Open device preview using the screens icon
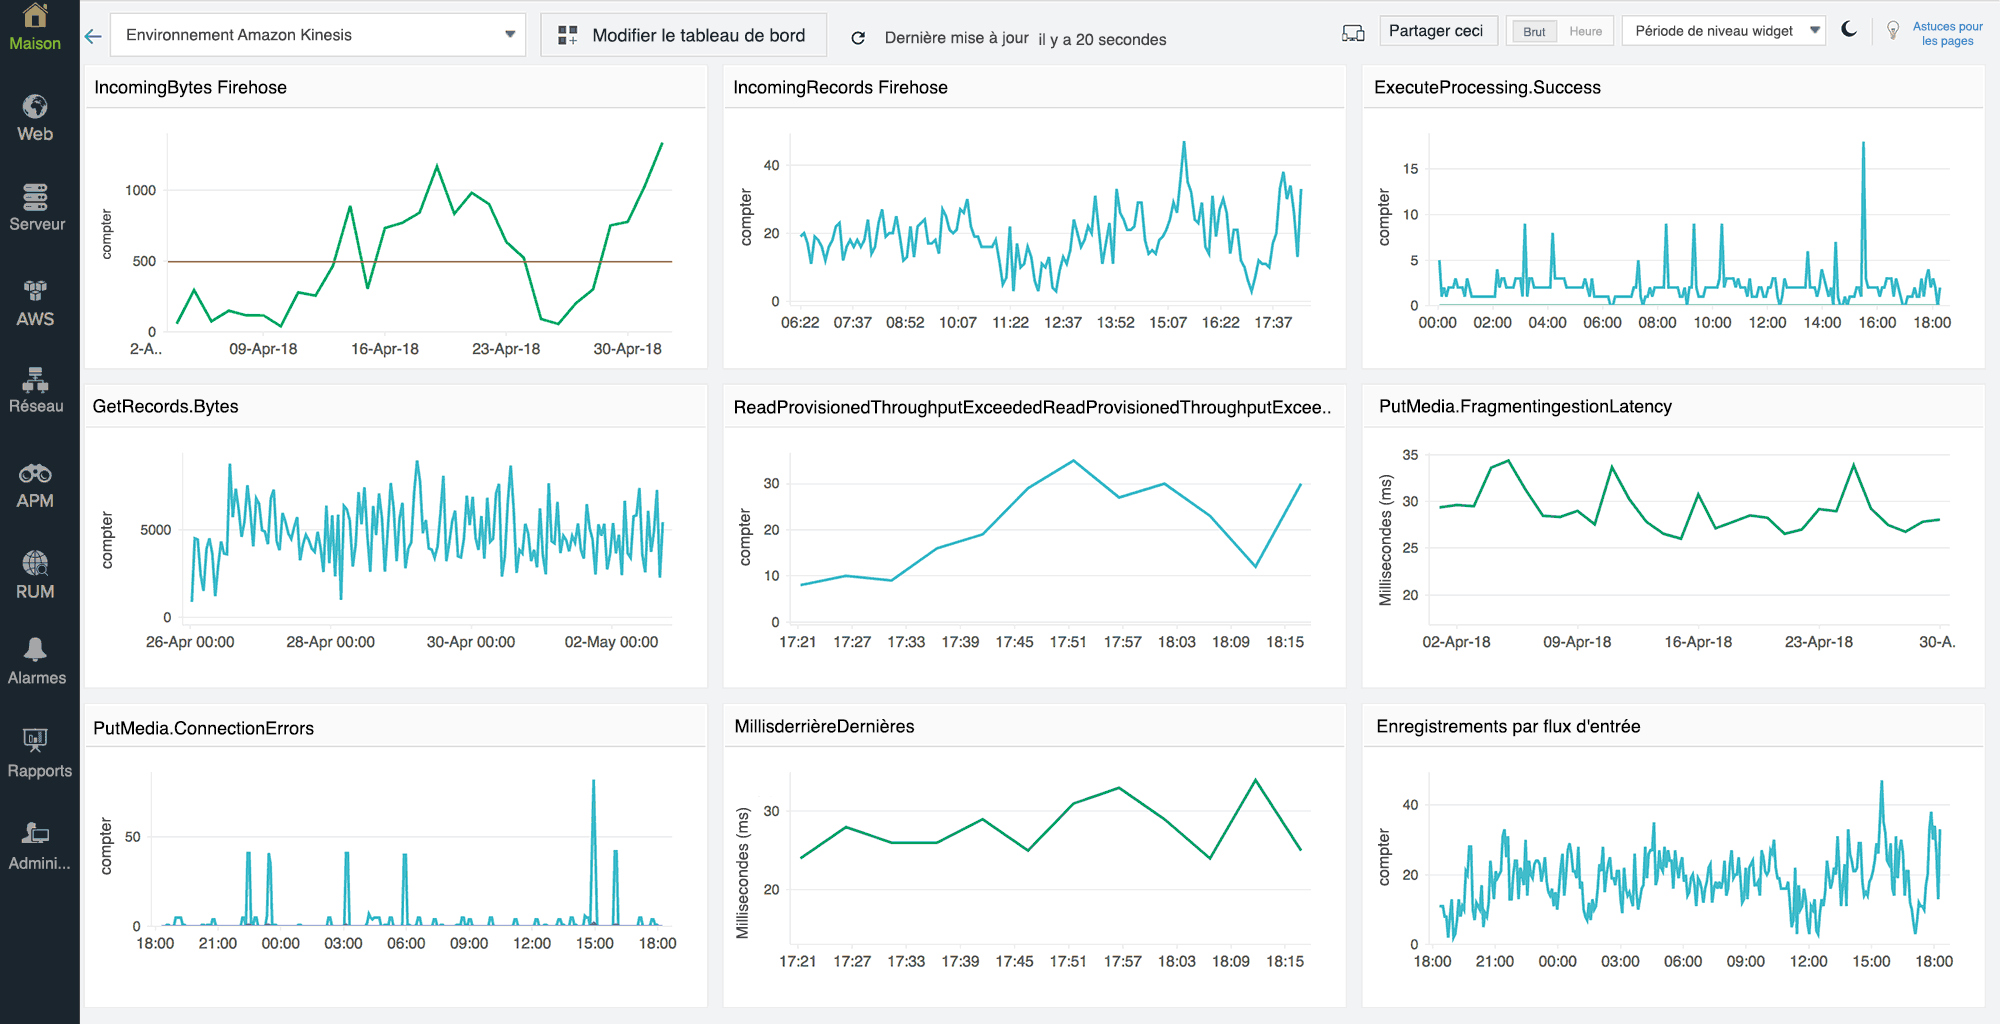 (x=1353, y=31)
